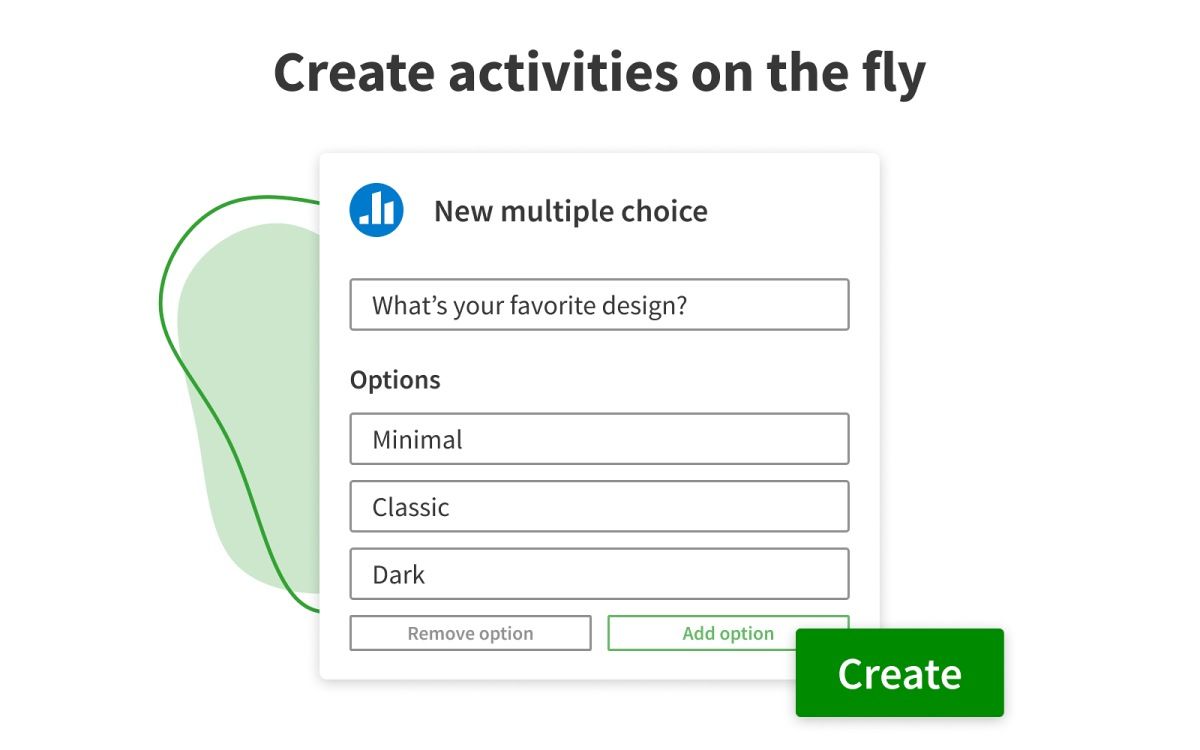Image resolution: width=1200 pixels, height=750 pixels.
Task: Click Create to publish the activity
Action: pyautogui.click(x=898, y=673)
